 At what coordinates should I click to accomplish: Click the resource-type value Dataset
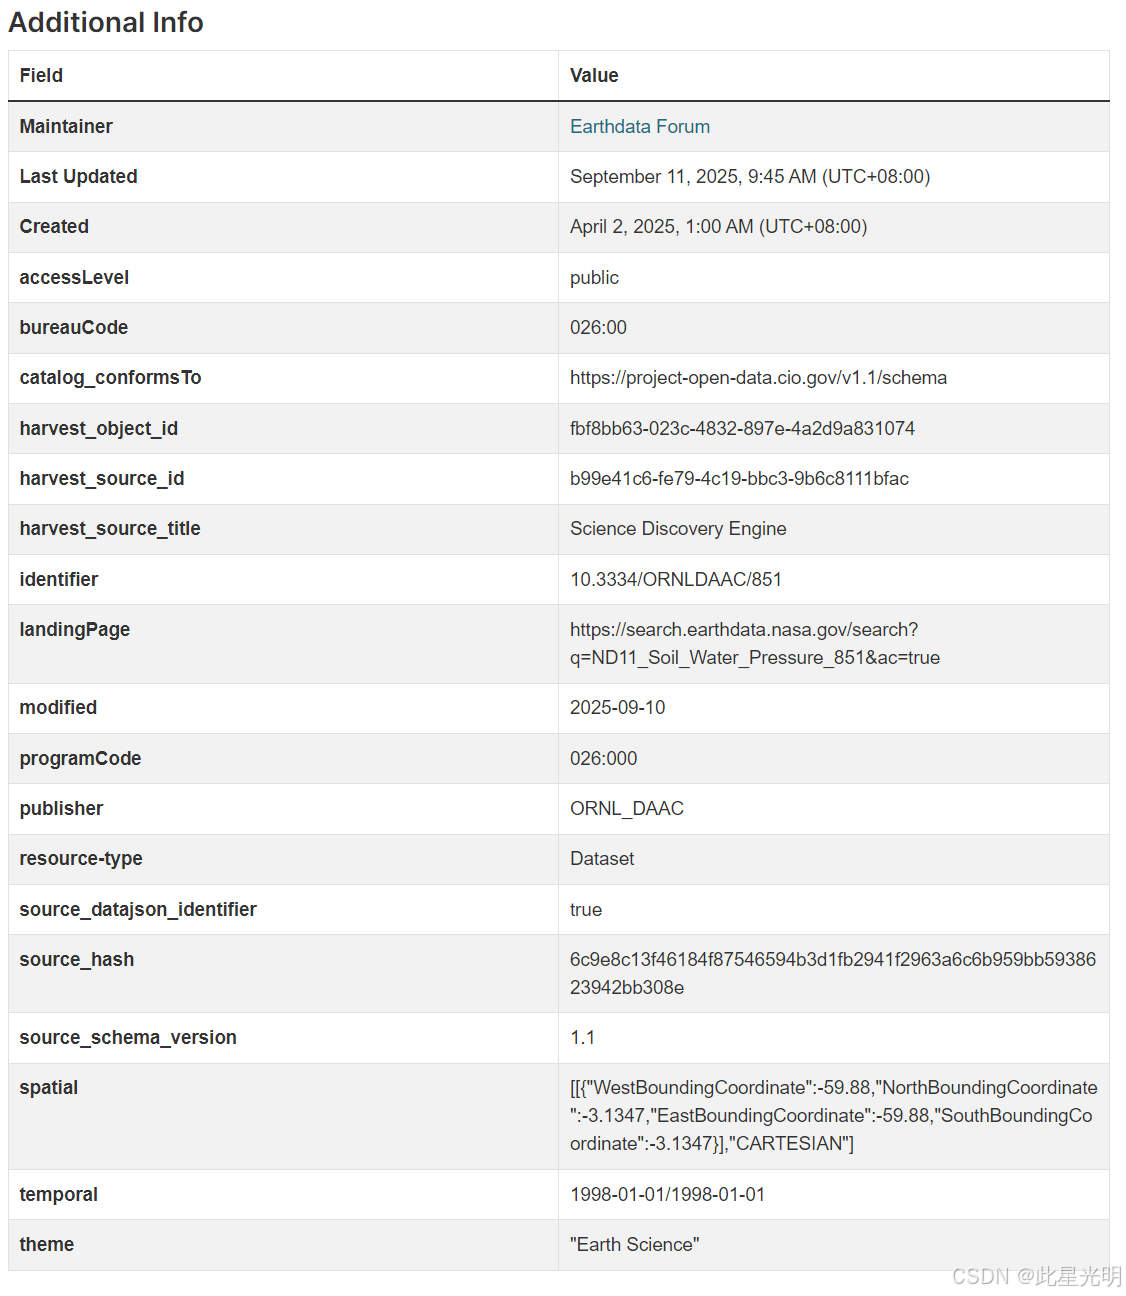pos(602,859)
